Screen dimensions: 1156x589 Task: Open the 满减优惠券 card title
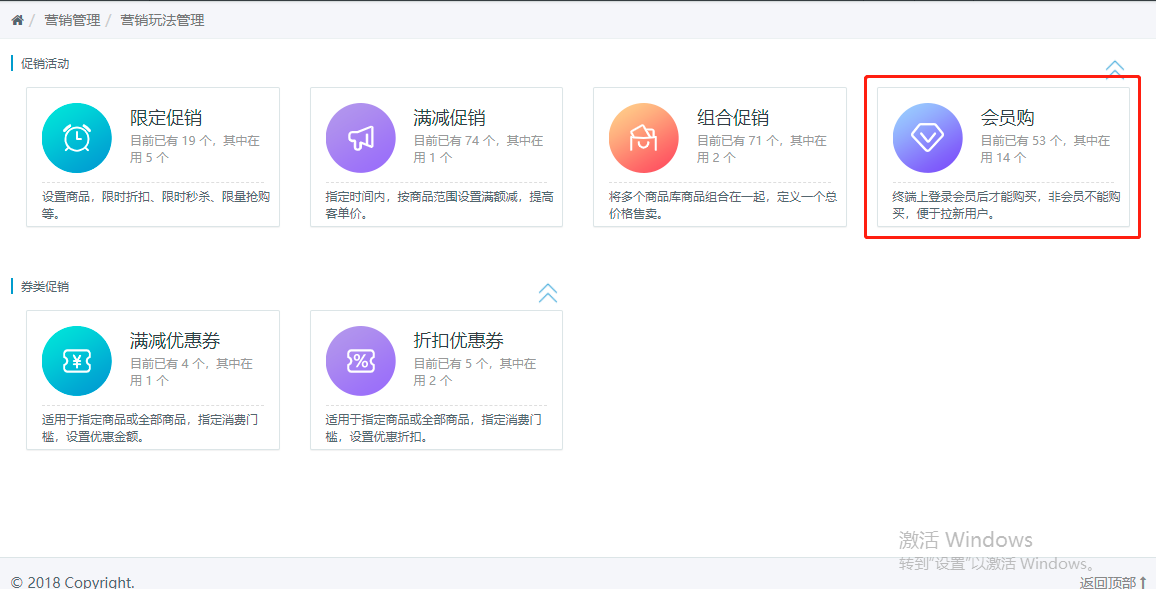(175, 341)
